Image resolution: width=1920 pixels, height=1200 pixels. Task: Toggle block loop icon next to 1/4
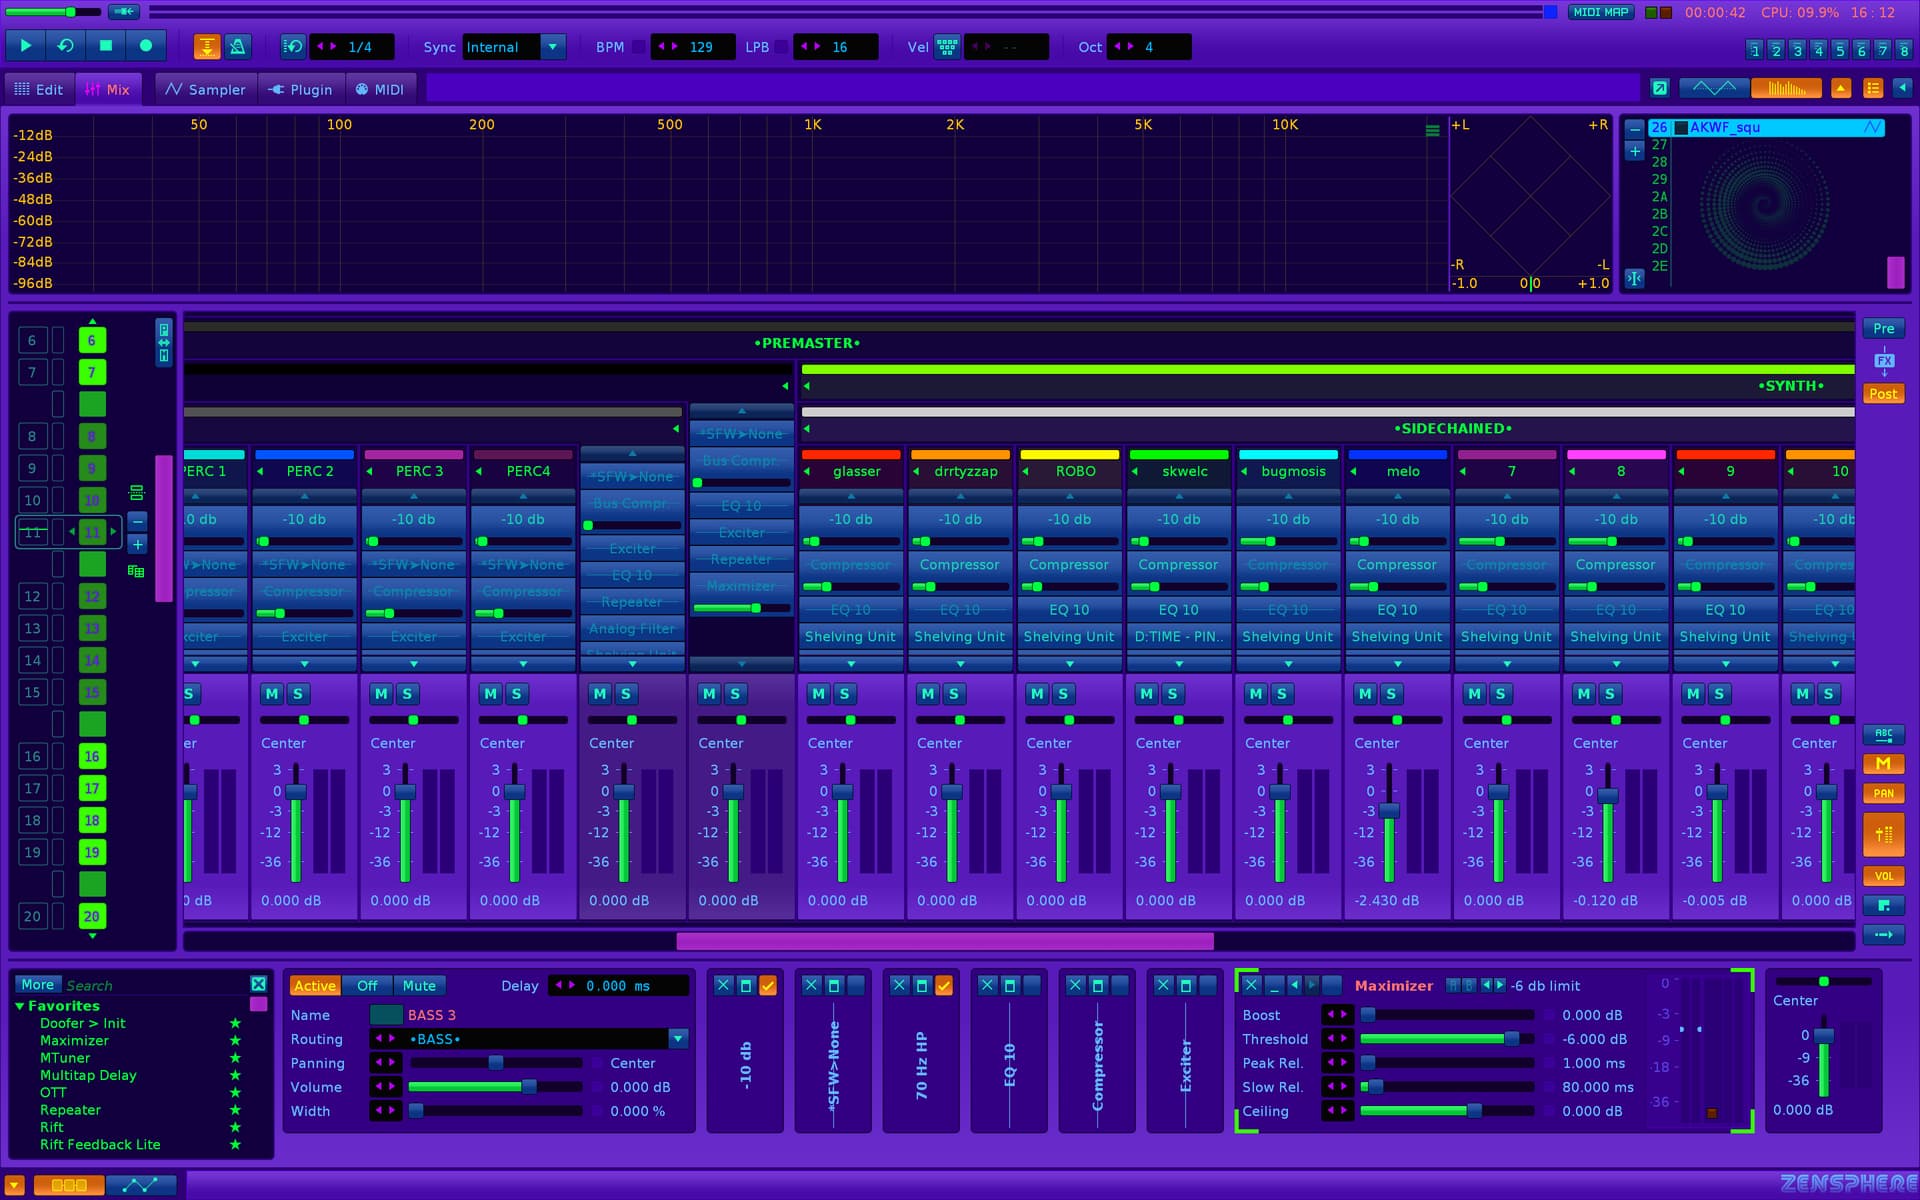point(293,46)
